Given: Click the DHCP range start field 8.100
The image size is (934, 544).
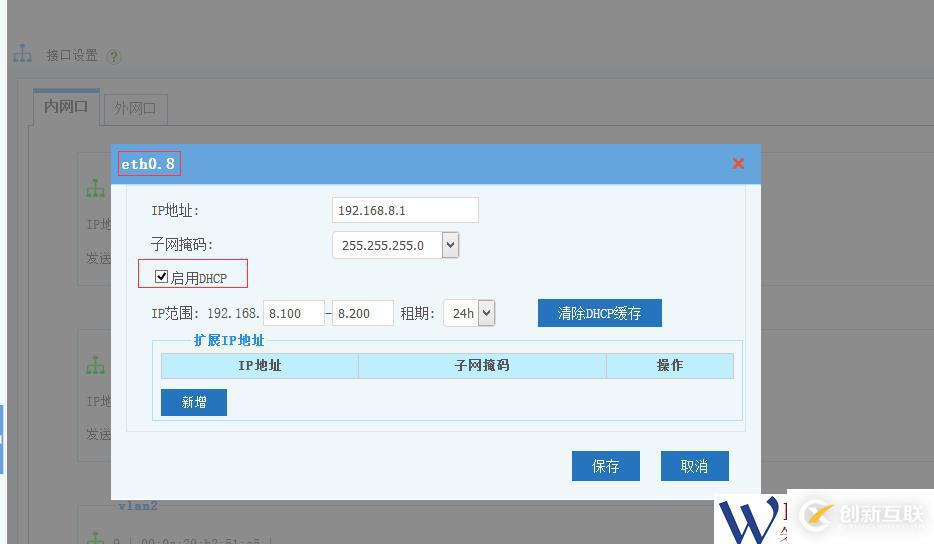Looking at the screenshot, I should pyautogui.click(x=294, y=313).
